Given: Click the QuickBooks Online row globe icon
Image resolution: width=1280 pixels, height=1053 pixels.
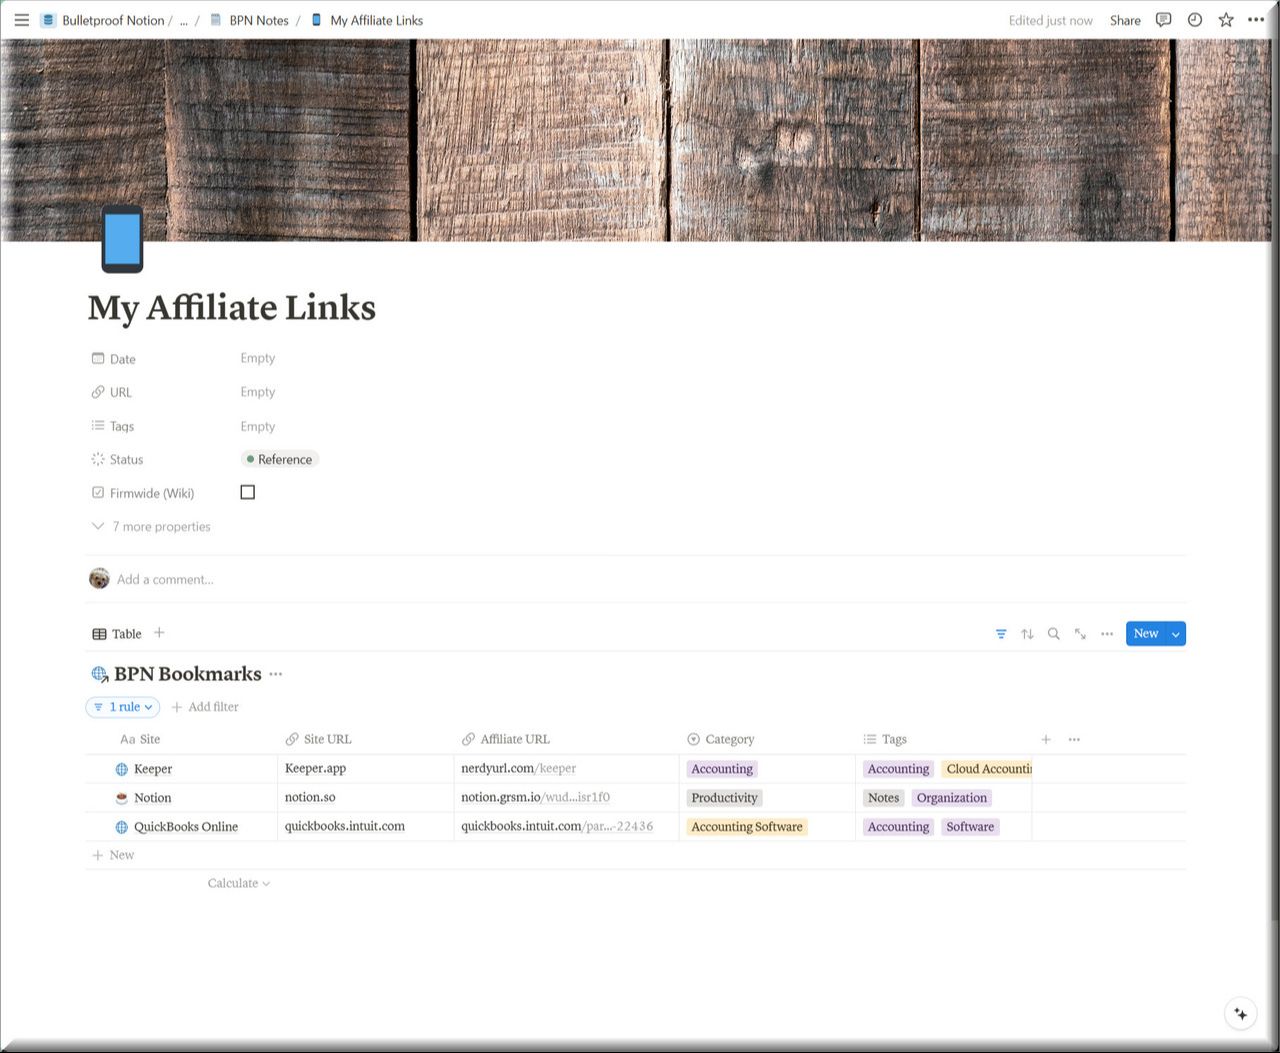Looking at the screenshot, I should pos(122,827).
